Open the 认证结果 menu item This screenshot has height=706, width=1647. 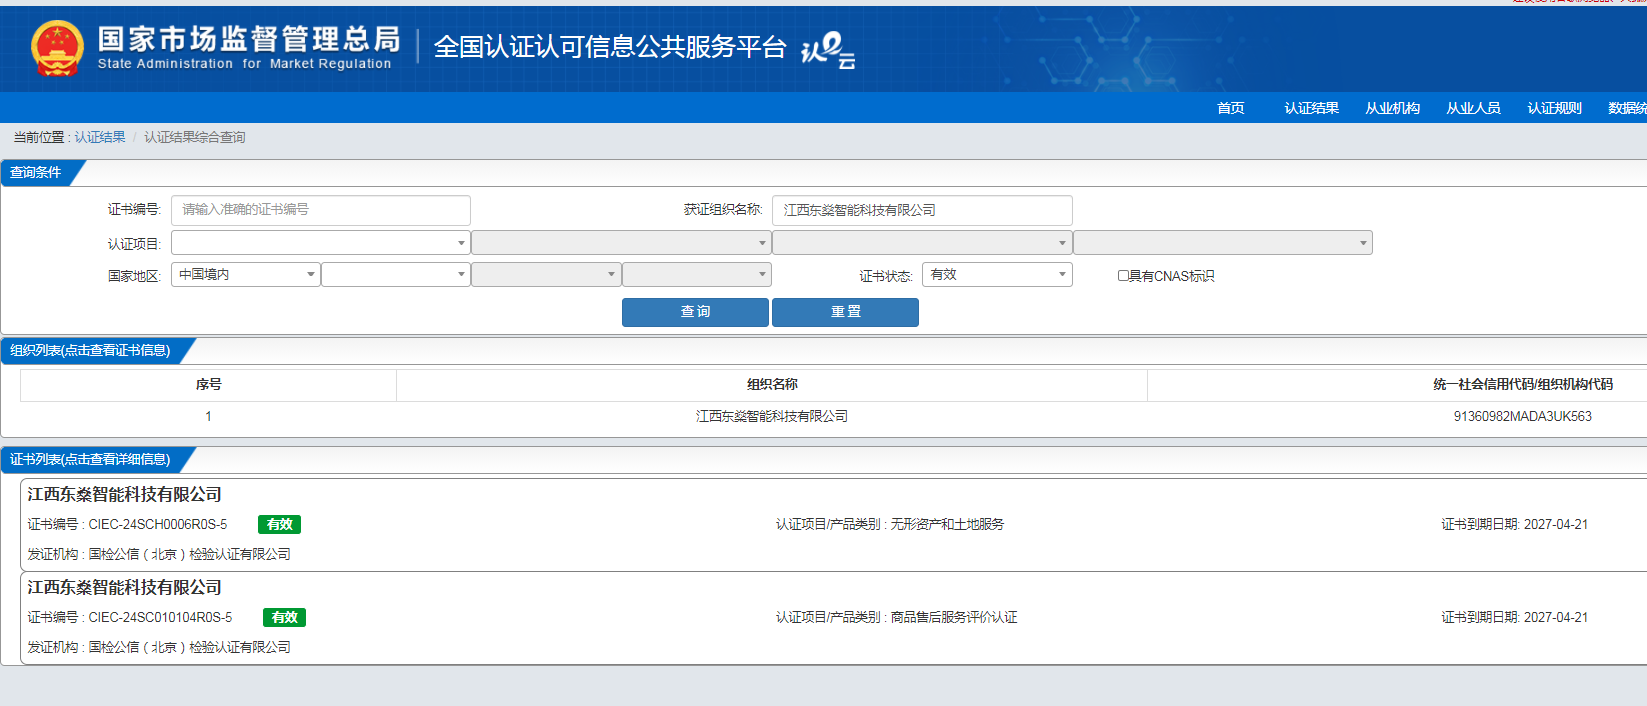pos(1311,108)
